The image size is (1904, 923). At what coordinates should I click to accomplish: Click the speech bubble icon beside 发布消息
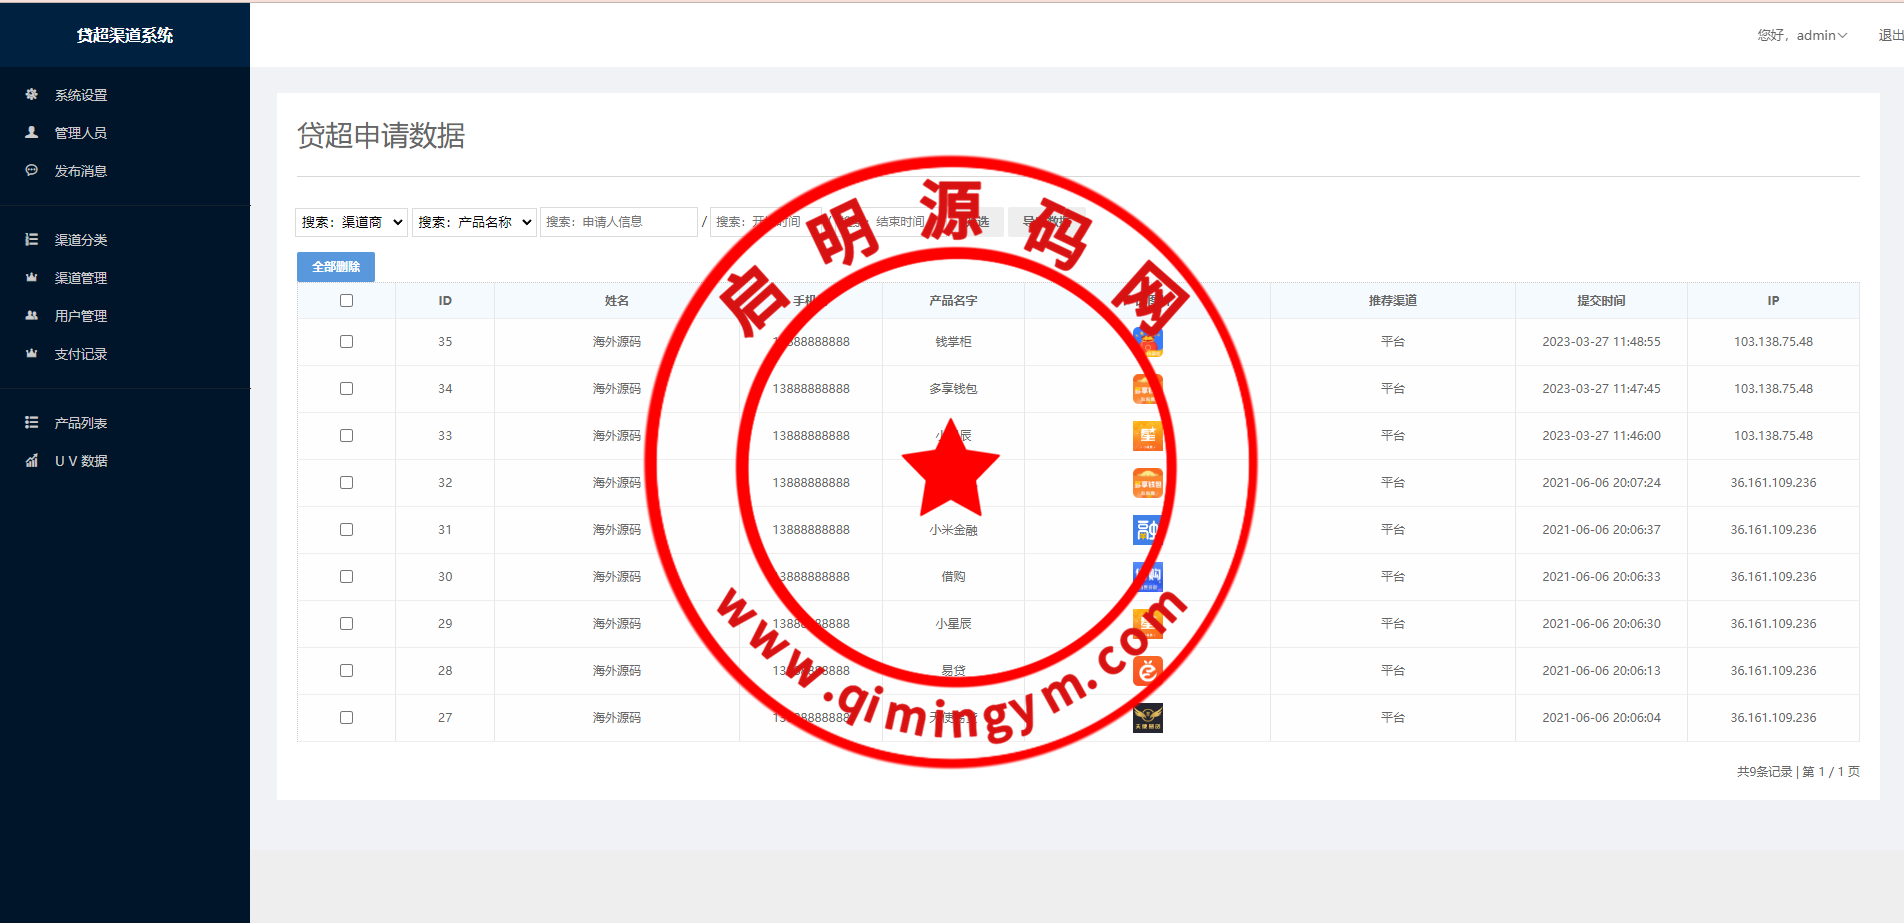(32, 171)
